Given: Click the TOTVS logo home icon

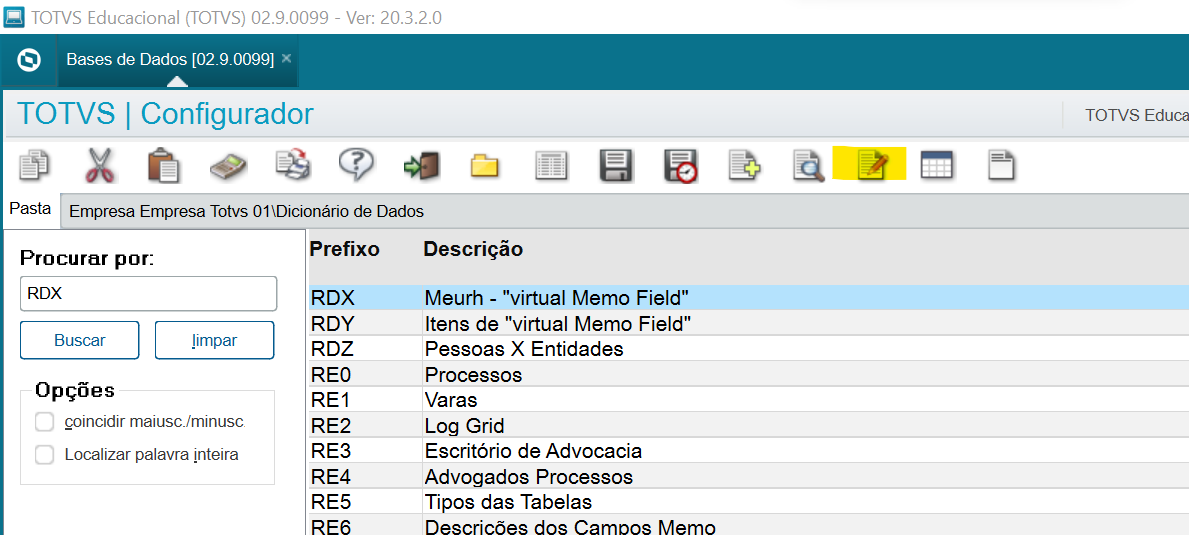Looking at the screenshot, I should tap(29, 60).
